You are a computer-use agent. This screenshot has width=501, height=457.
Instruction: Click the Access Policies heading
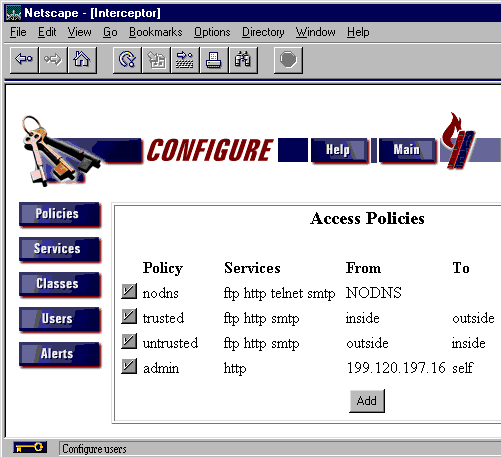coord(367,219)
